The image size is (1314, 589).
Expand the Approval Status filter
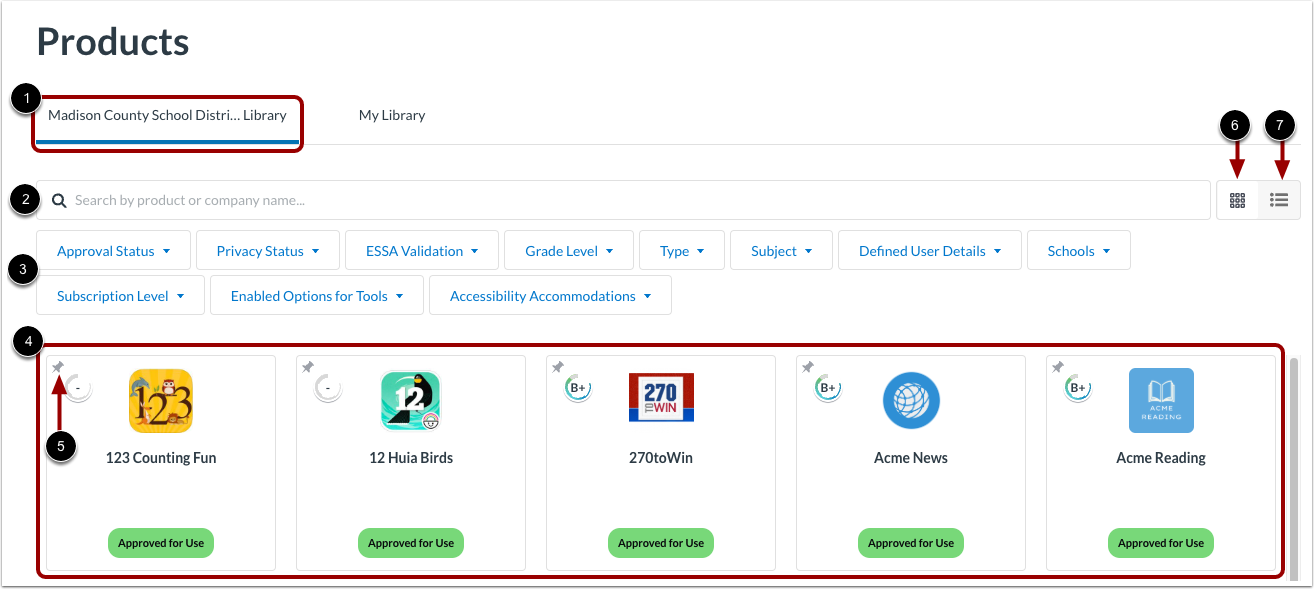pyautogui.click(x=113, y=250)
